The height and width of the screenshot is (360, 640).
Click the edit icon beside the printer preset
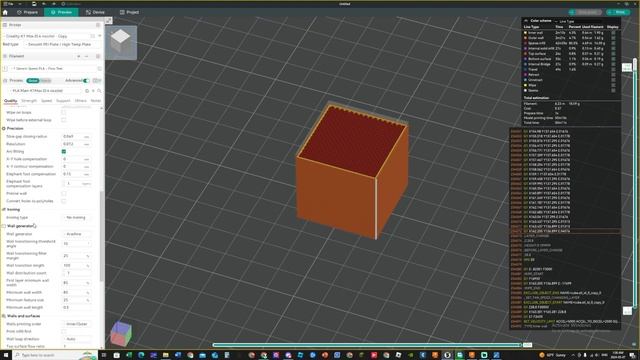100,36
